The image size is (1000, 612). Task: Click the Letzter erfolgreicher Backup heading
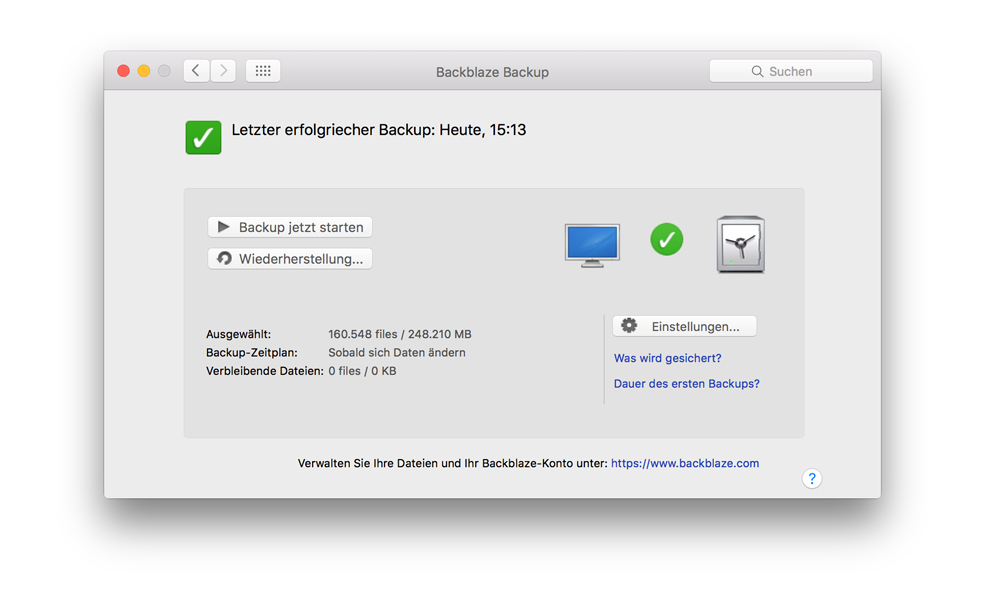click(x=379, y=130)
